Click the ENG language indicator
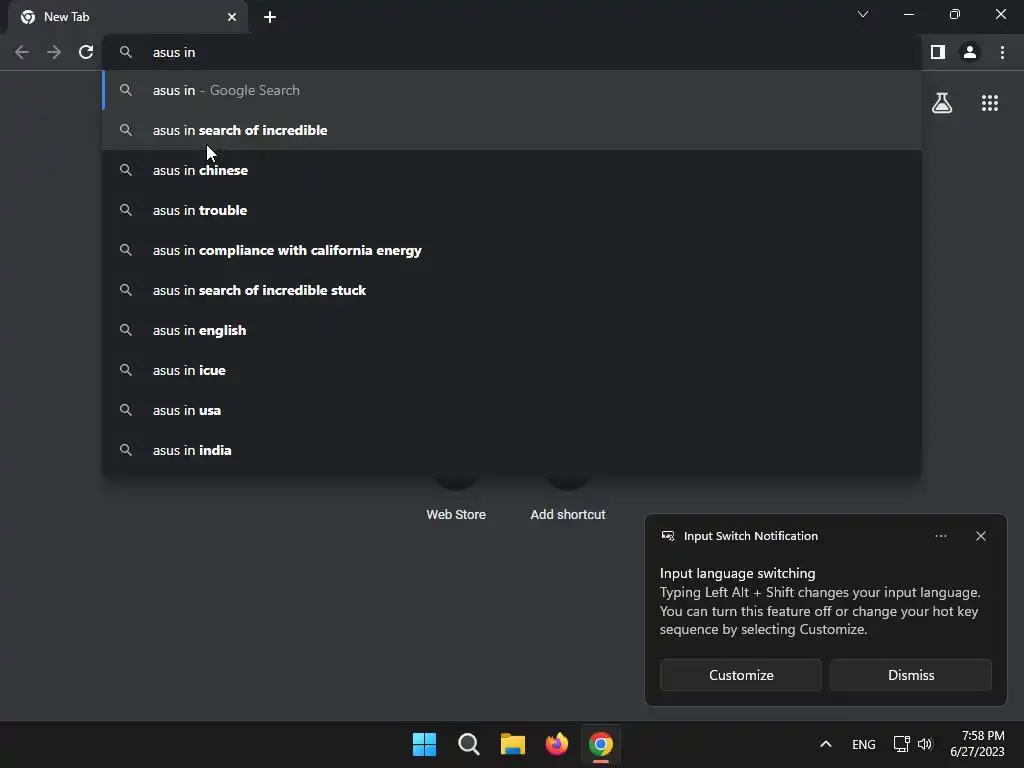The image size is (1024, 768). pos(863,744)
